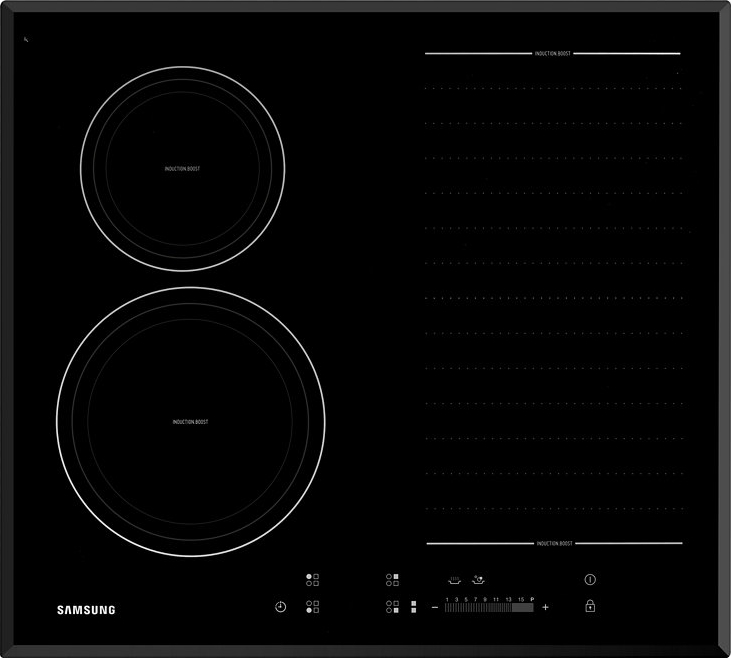The width and height of the screenshot is (731, 658).
Task: Click INDUCTION BOOST label below flex zone
Action: [x=554, y=543]
